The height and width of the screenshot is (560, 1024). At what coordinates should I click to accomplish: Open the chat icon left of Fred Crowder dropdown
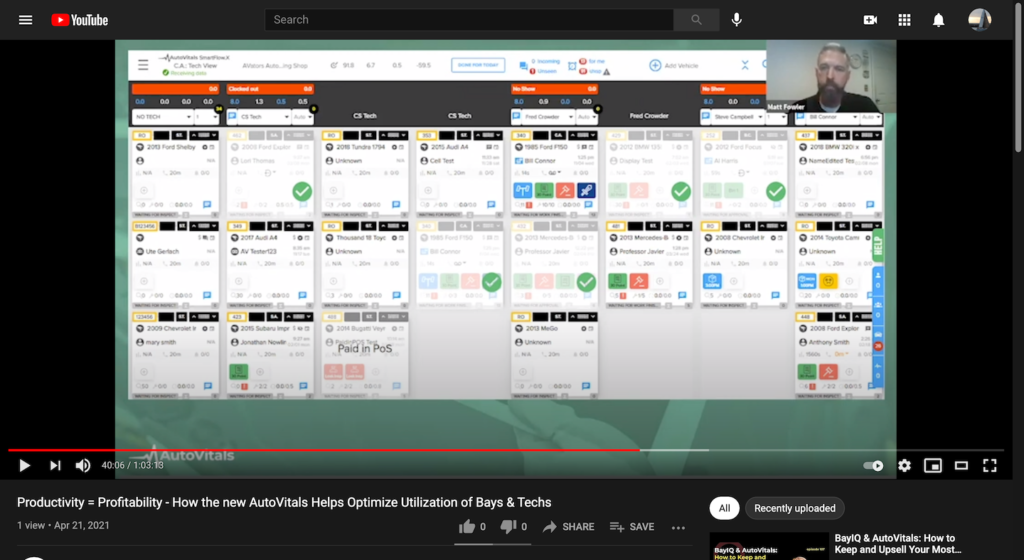(516, 116)
